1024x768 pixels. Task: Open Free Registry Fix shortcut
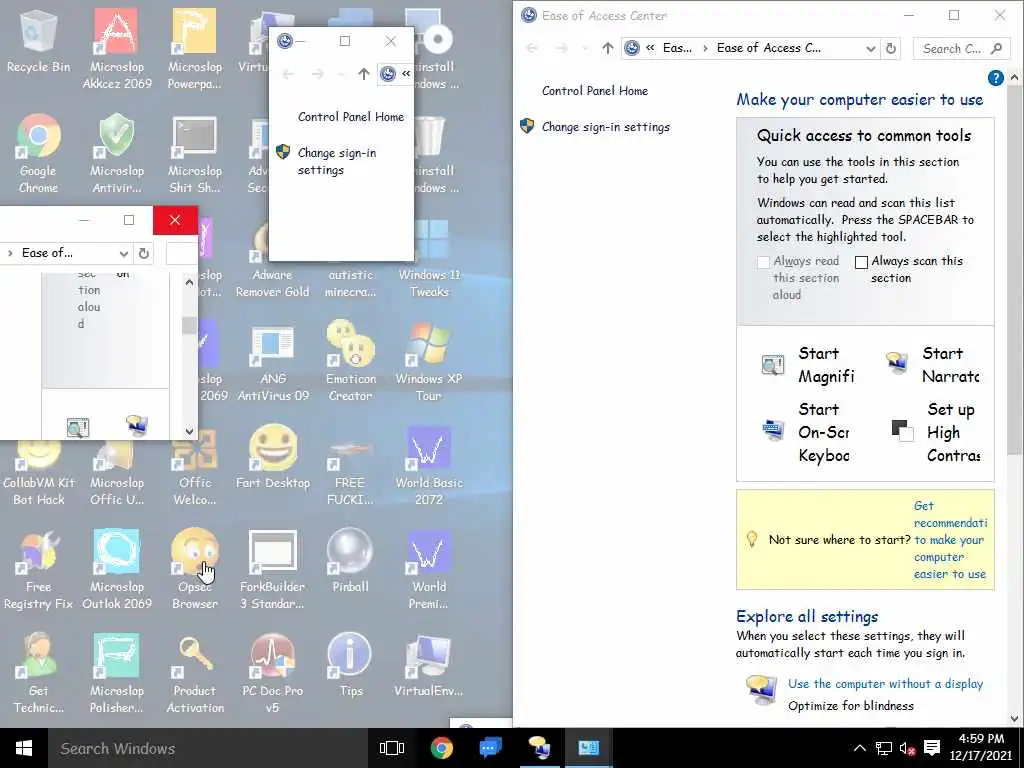click(39, 569)
